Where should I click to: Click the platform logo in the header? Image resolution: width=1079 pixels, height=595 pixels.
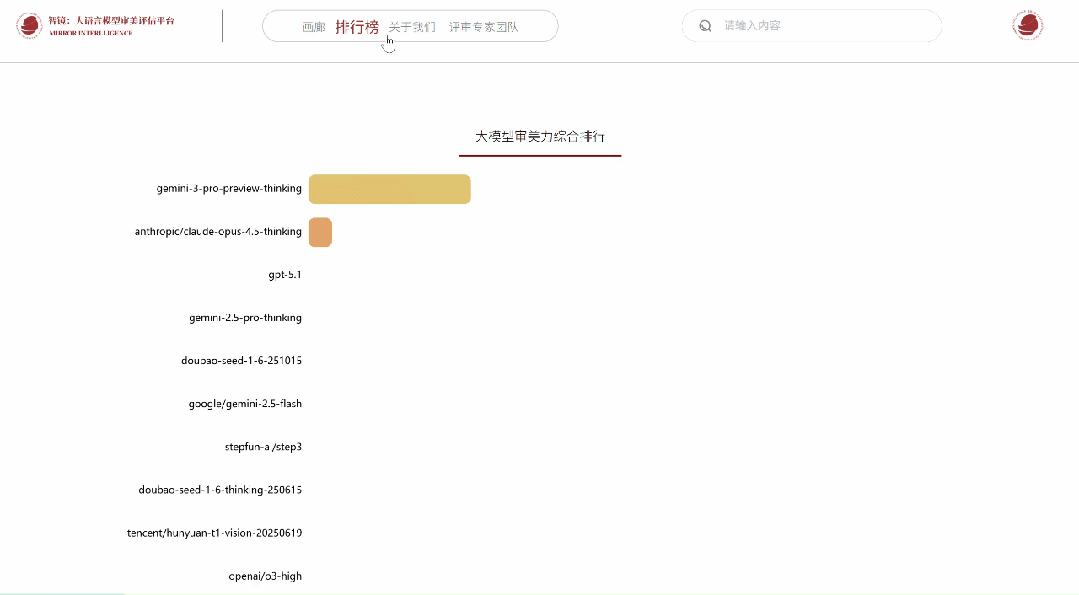[29, 25]
